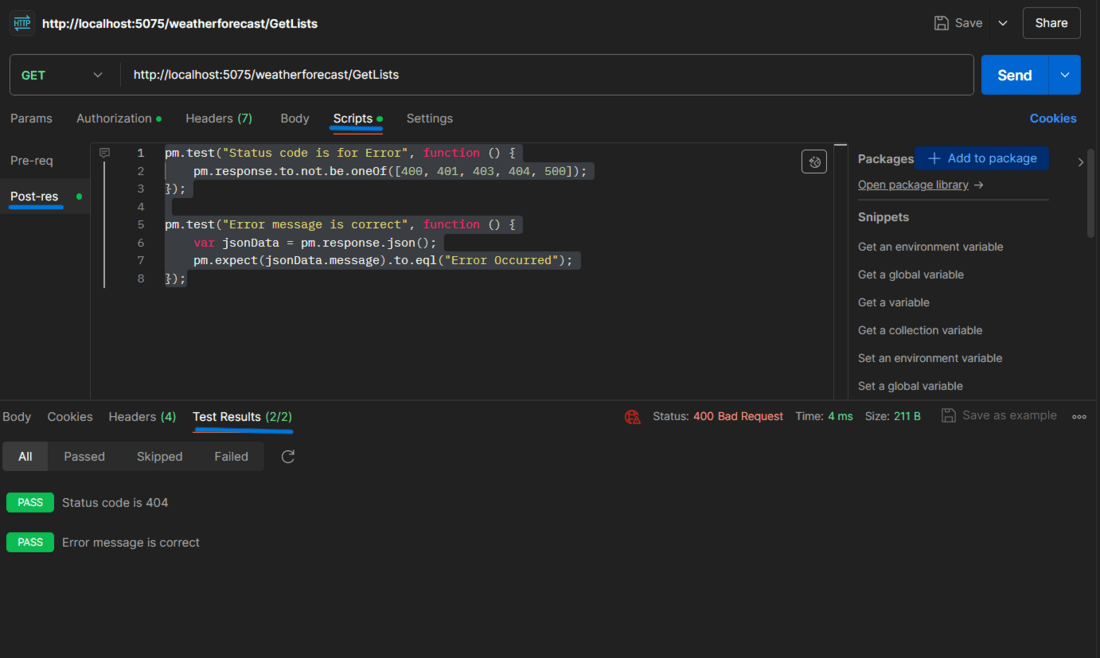Image resolution: width=1100 pixels, height=658 pixels.
Task: Click the network globe icon beside Status
Action: tap(632, 417)
